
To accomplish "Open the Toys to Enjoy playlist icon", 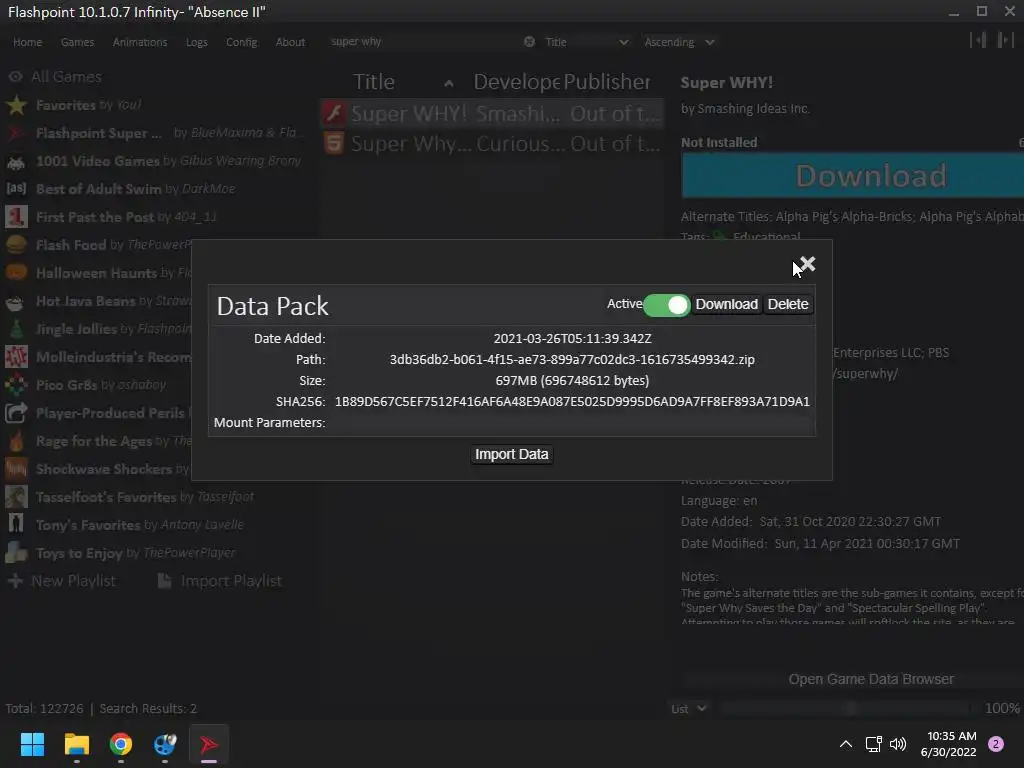I will 16,553.
